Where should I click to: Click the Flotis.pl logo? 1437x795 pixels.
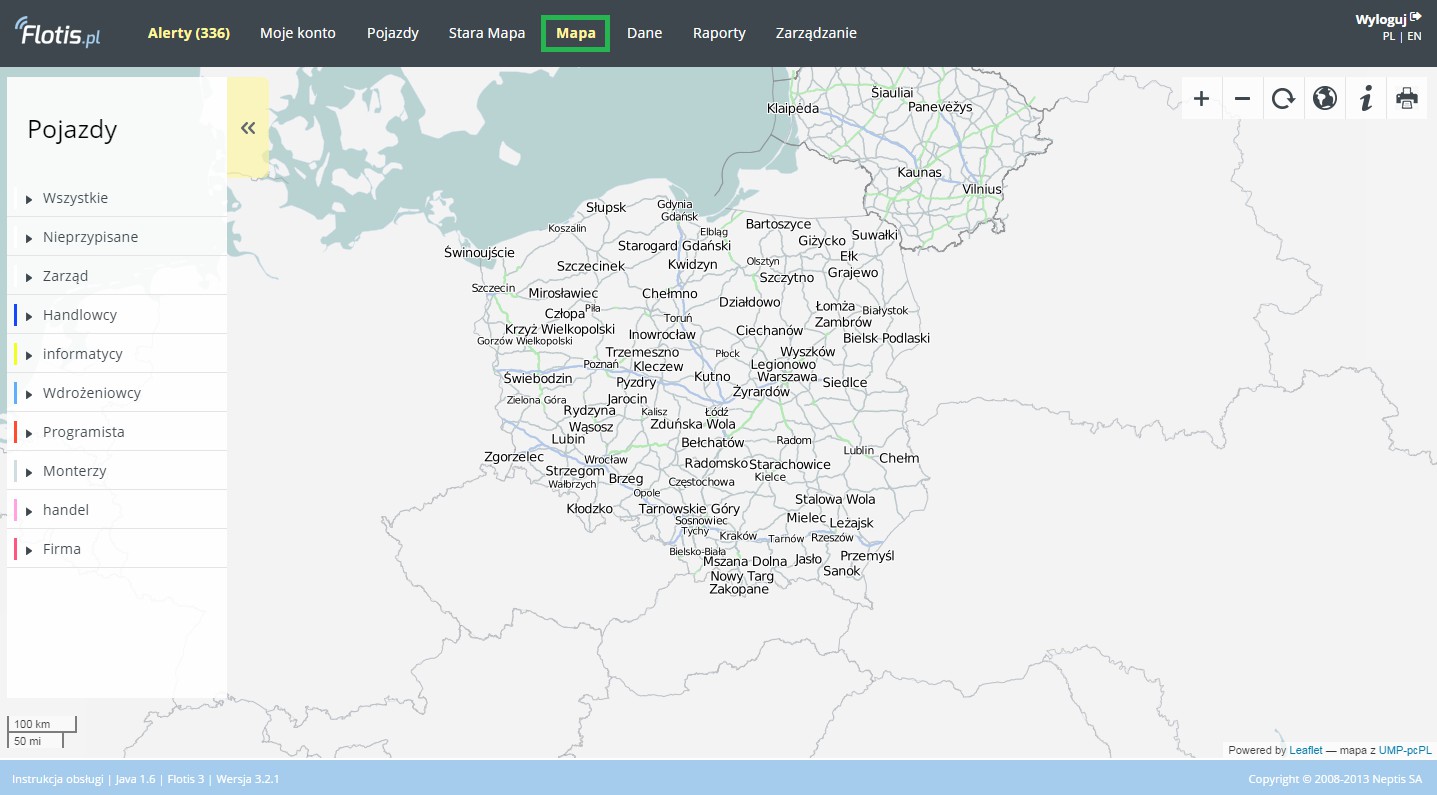[59, 33]
